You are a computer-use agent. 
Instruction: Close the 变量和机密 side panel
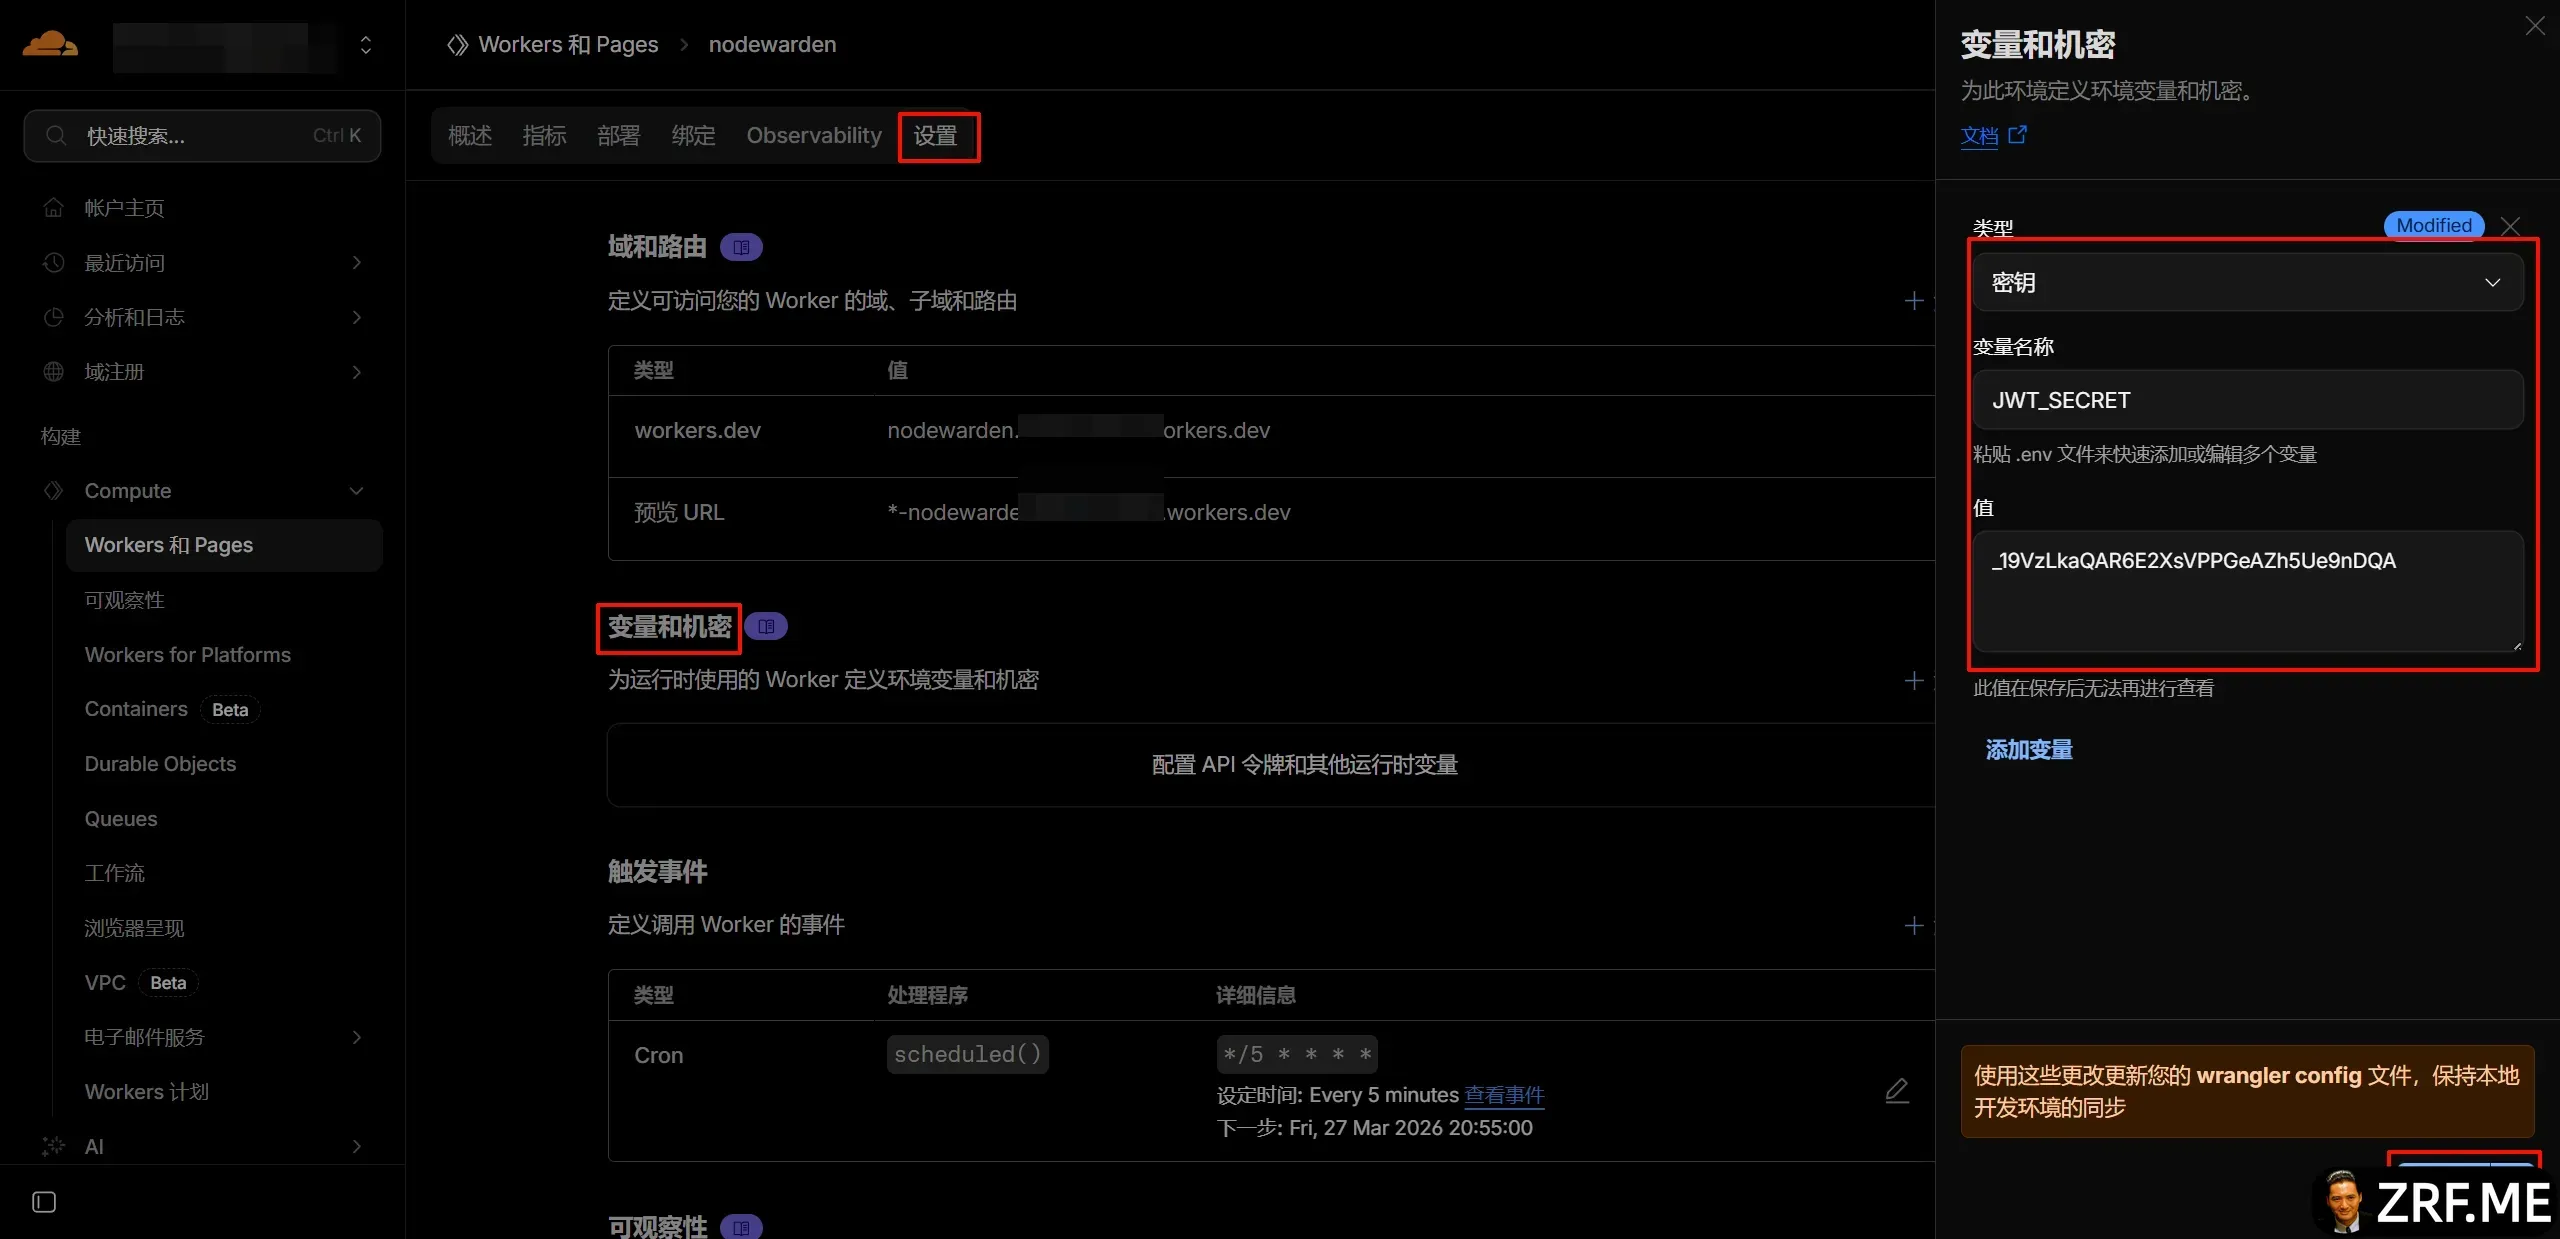pos(2535,26)
